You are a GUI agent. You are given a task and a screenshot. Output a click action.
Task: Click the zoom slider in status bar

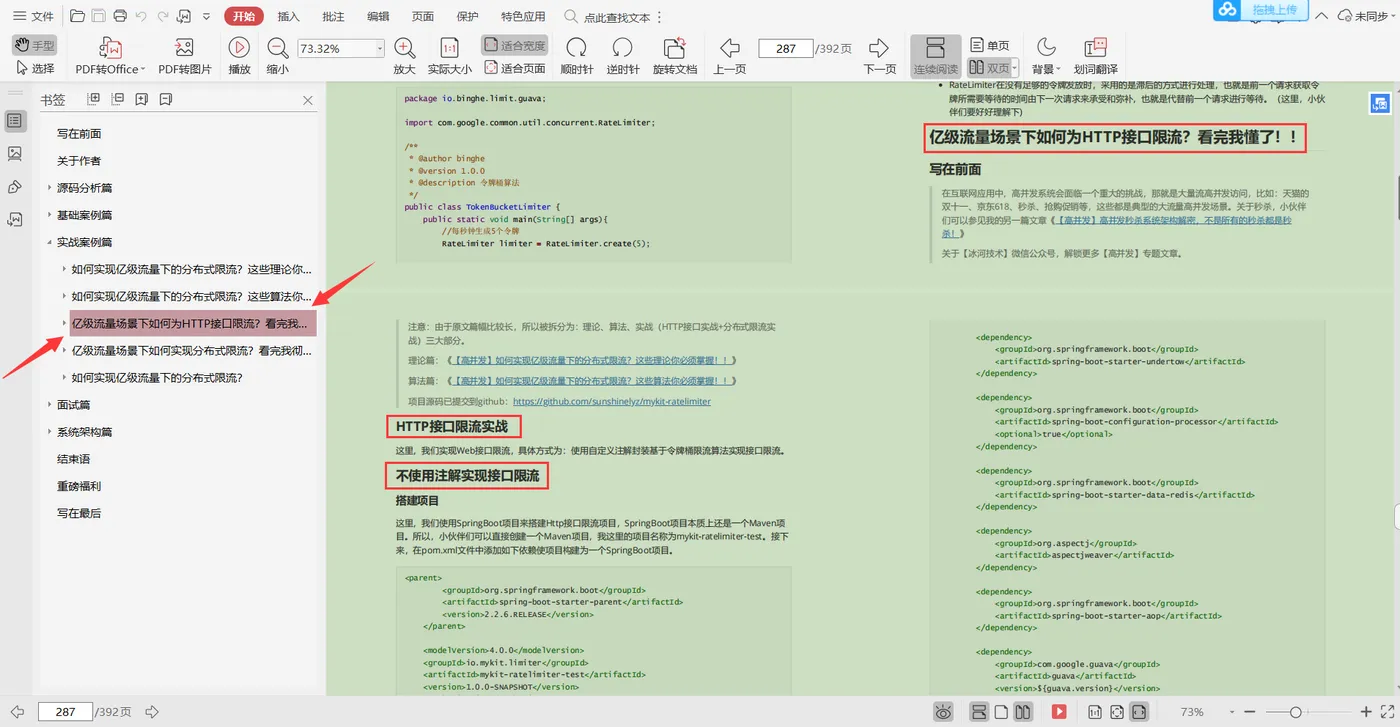pos(1296,712)
